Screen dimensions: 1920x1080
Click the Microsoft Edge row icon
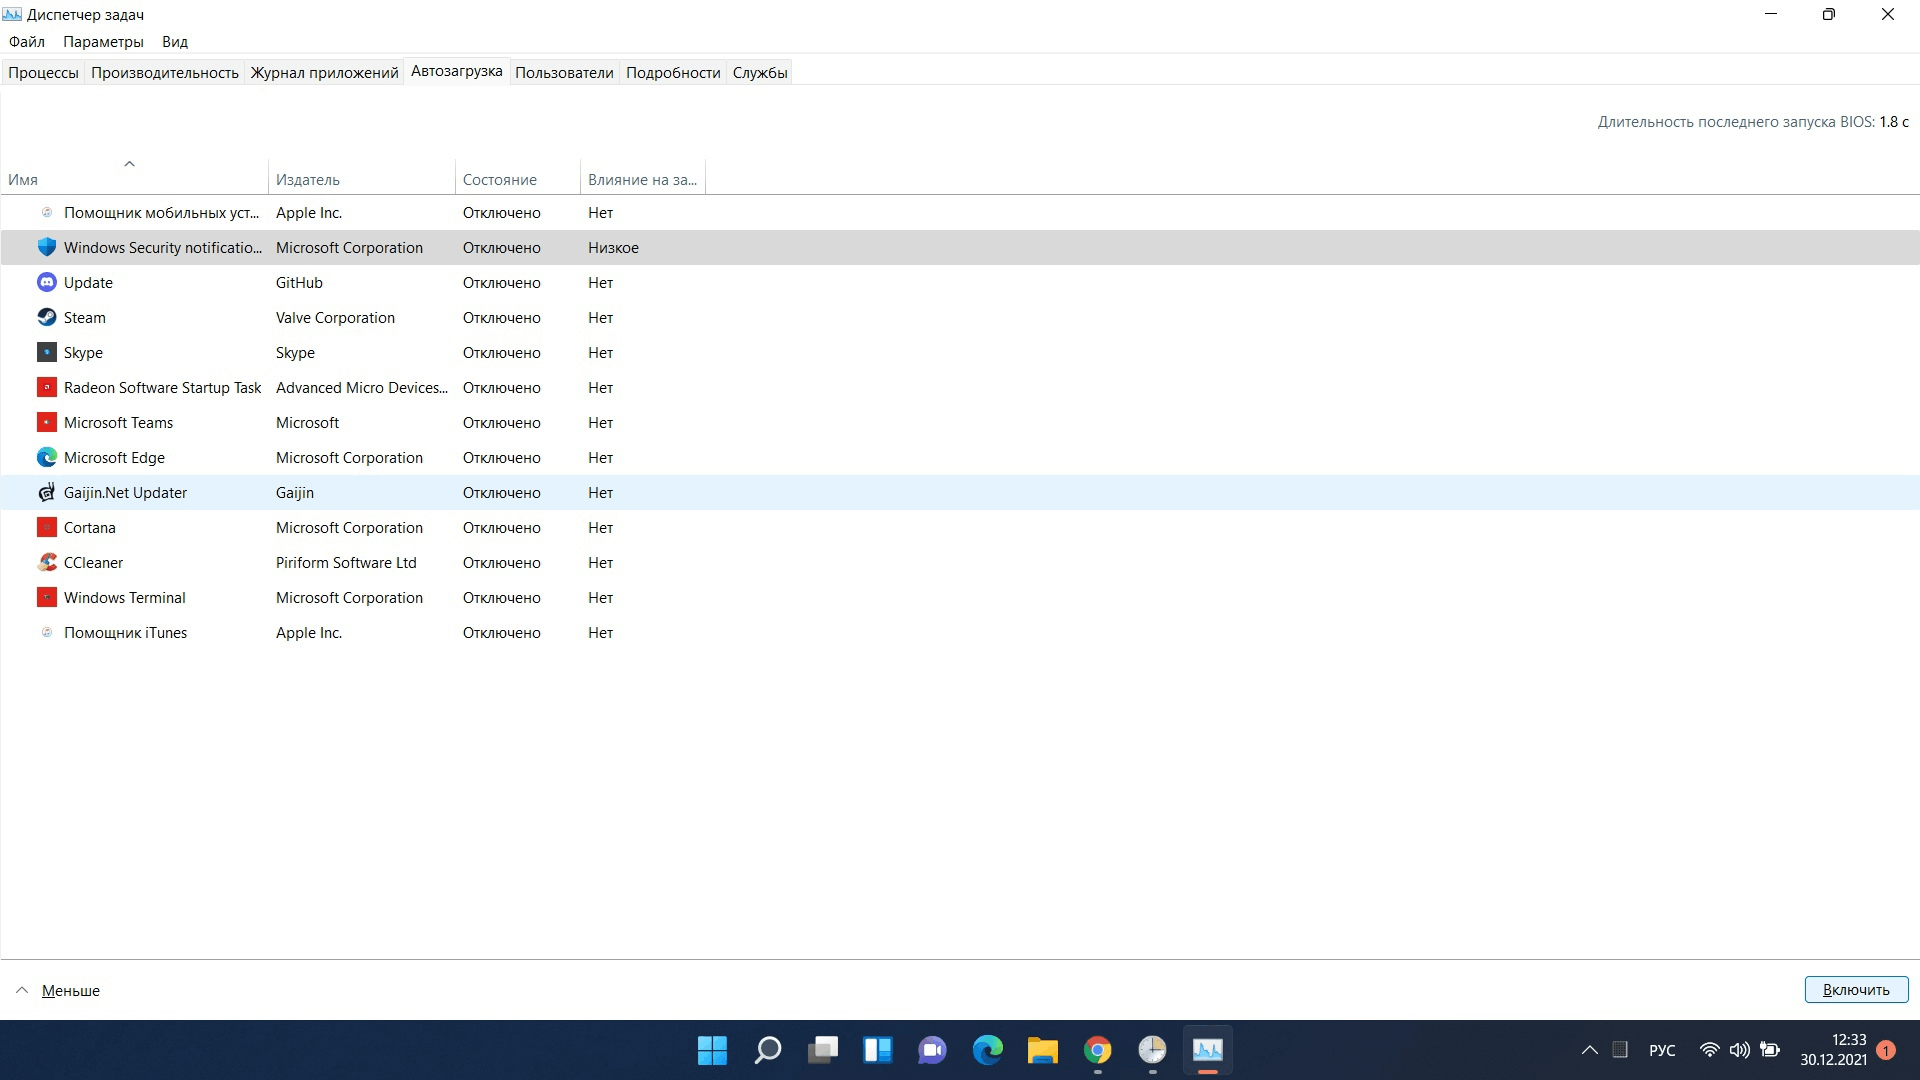pyautogui.click(x=47, y=457)
